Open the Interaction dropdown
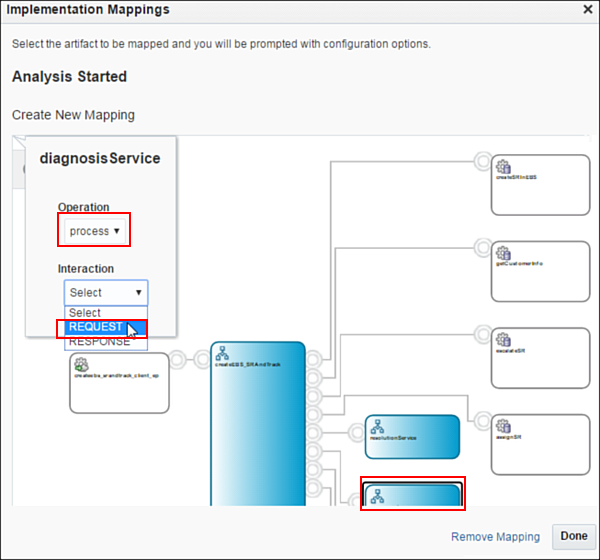 [106, 292]
